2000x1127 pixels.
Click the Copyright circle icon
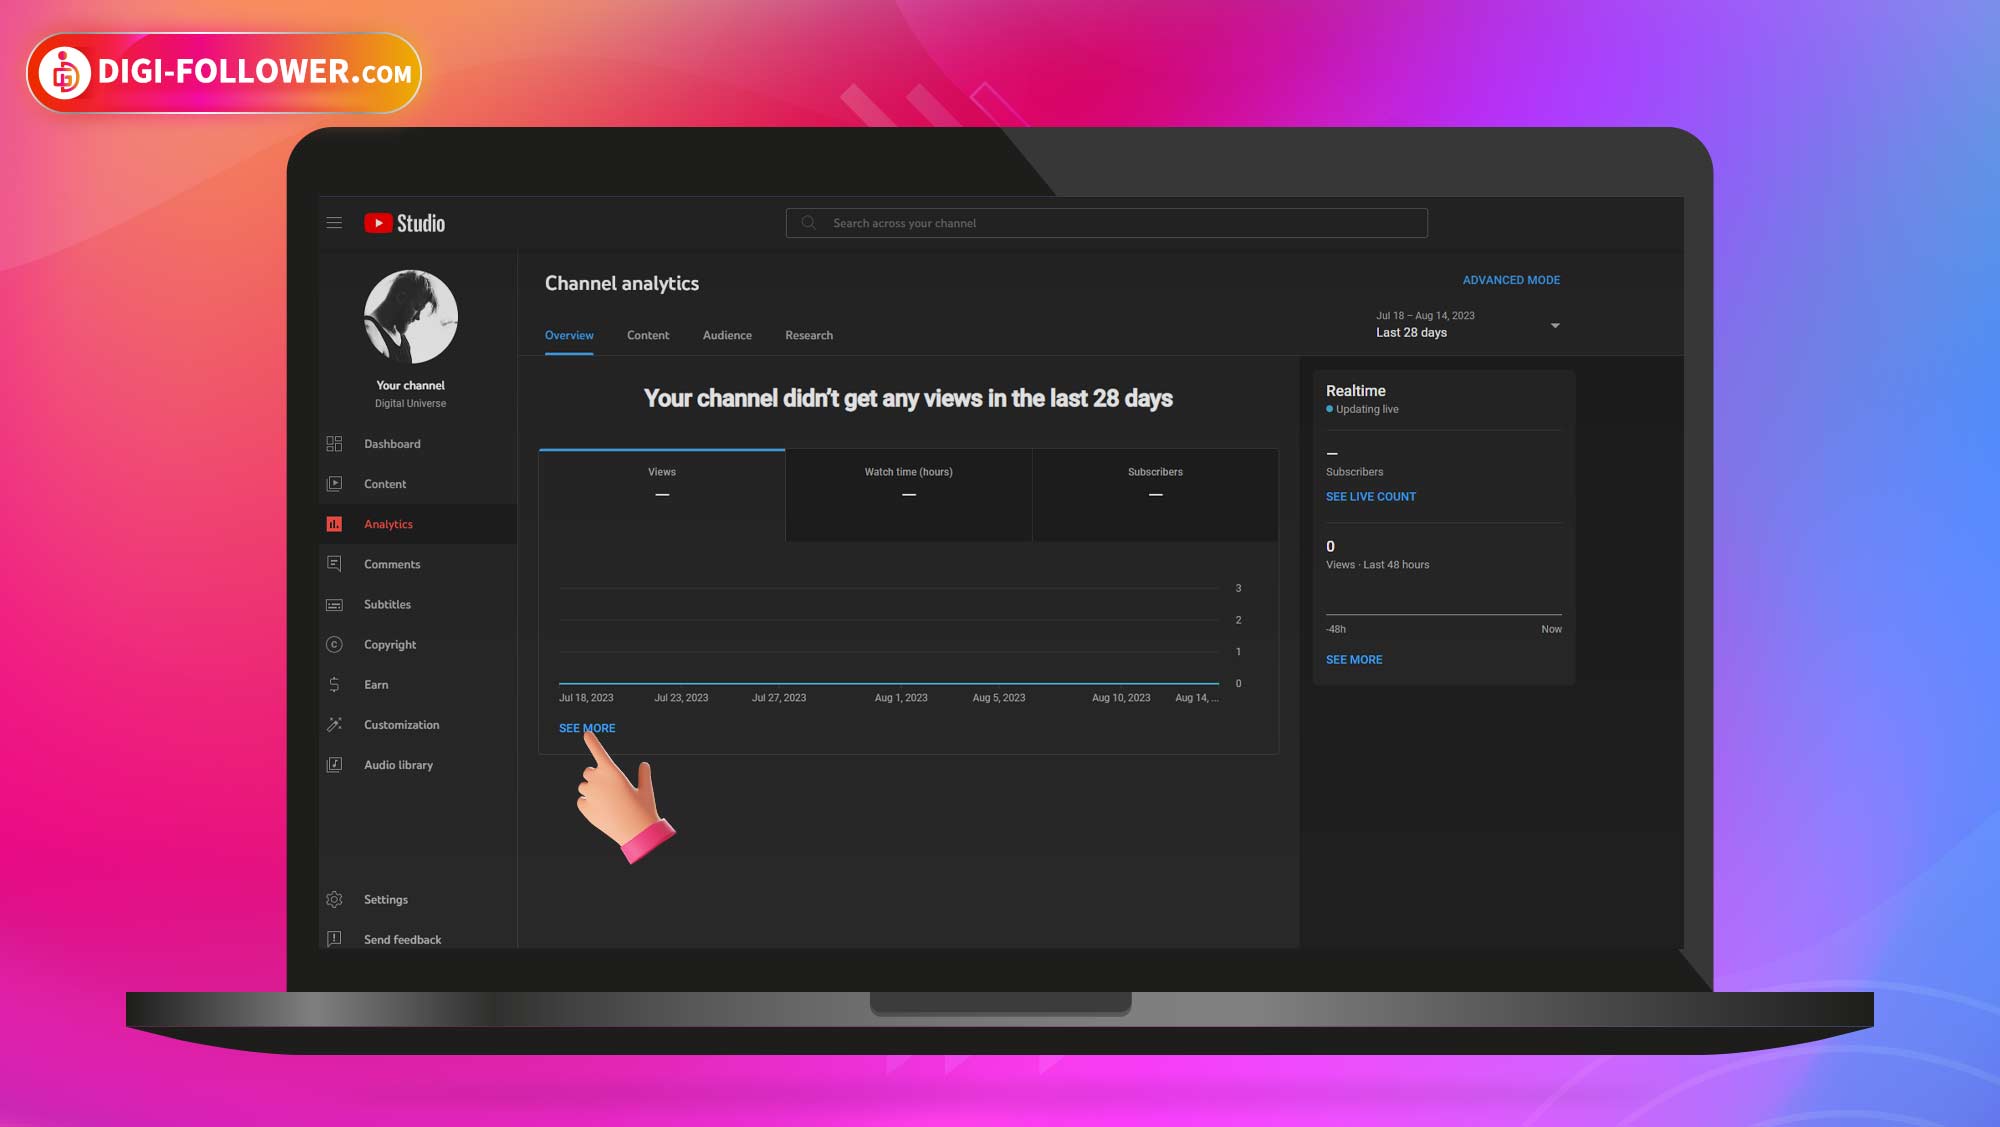[334, 645]
